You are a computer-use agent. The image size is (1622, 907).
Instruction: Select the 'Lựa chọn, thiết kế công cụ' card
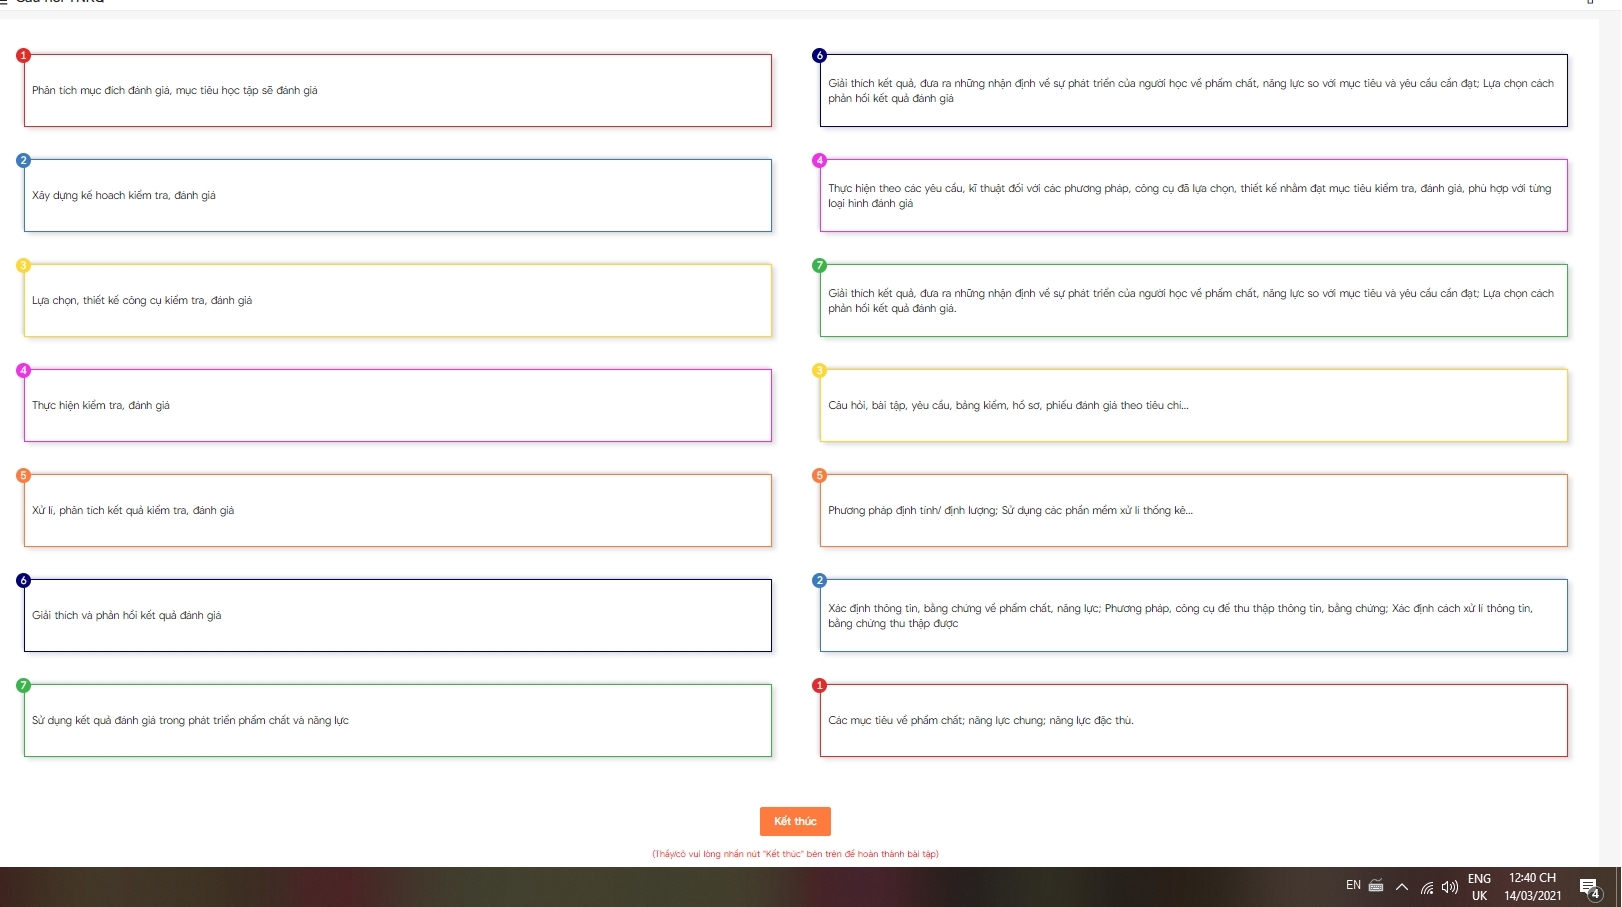click(x=398, y=300)
